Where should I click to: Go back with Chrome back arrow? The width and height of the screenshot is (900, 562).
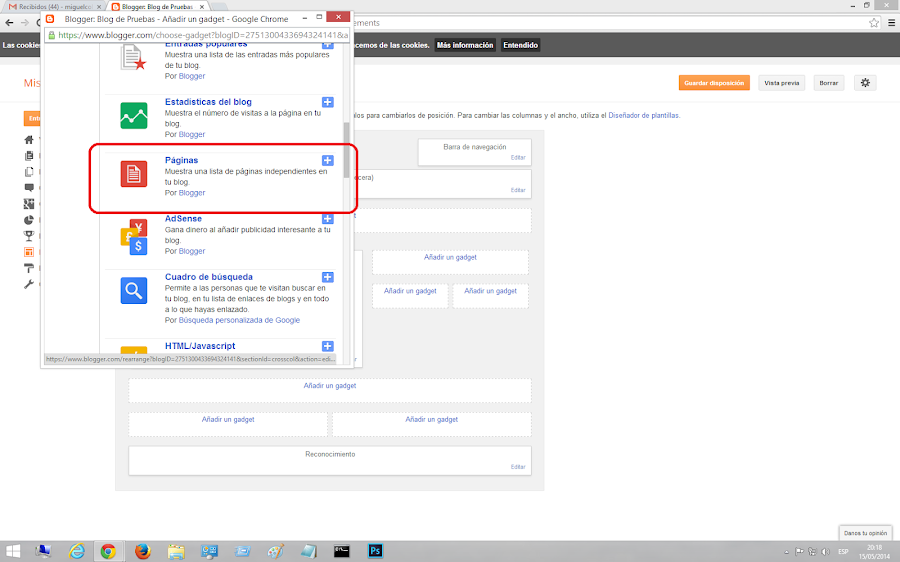coord(9,23)
